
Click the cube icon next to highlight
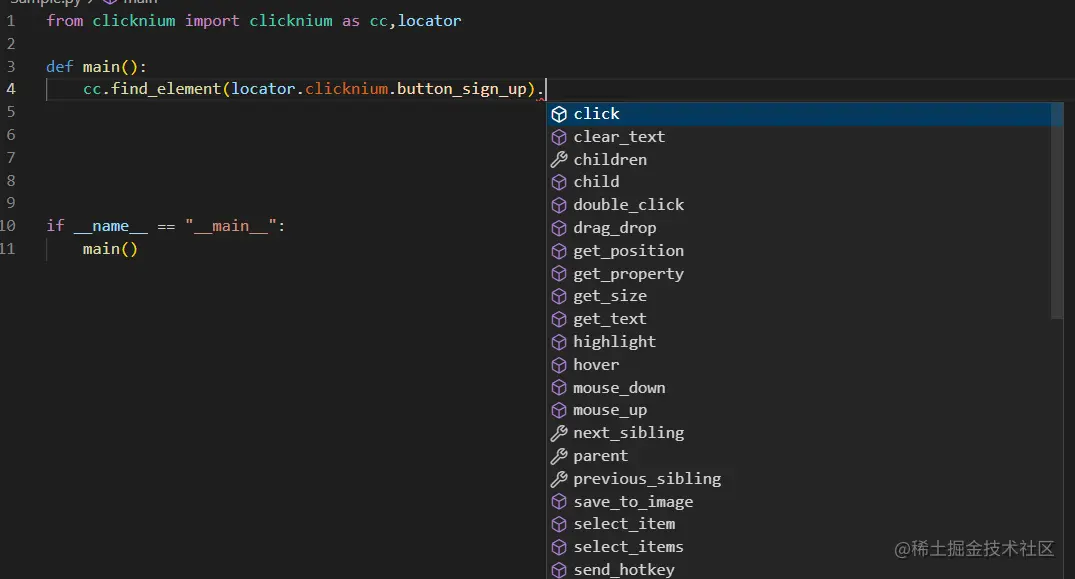[x=558, y=341]
